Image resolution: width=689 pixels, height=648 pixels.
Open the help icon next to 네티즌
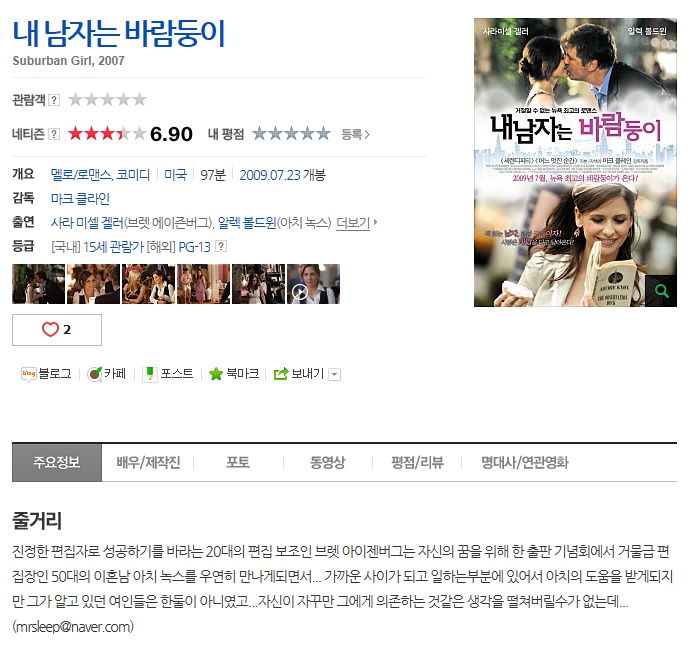(x=54, y=134)
